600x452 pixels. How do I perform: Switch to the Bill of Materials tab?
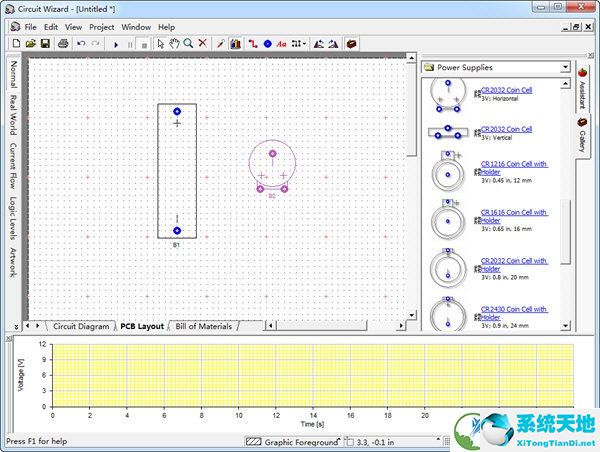coord(204,326)
